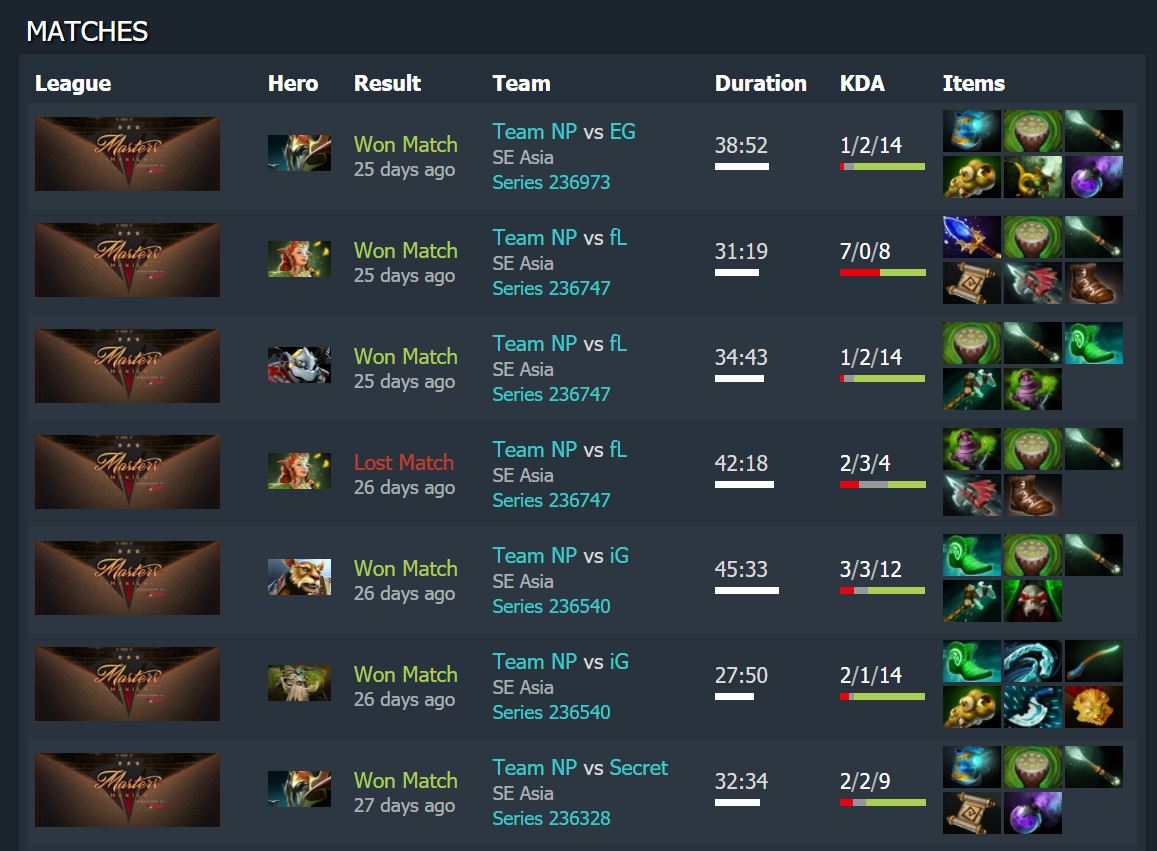Screen dimensions: 1157x851
Task: Click the KDA bar under 7/0/8
Action: pos(883,273)
